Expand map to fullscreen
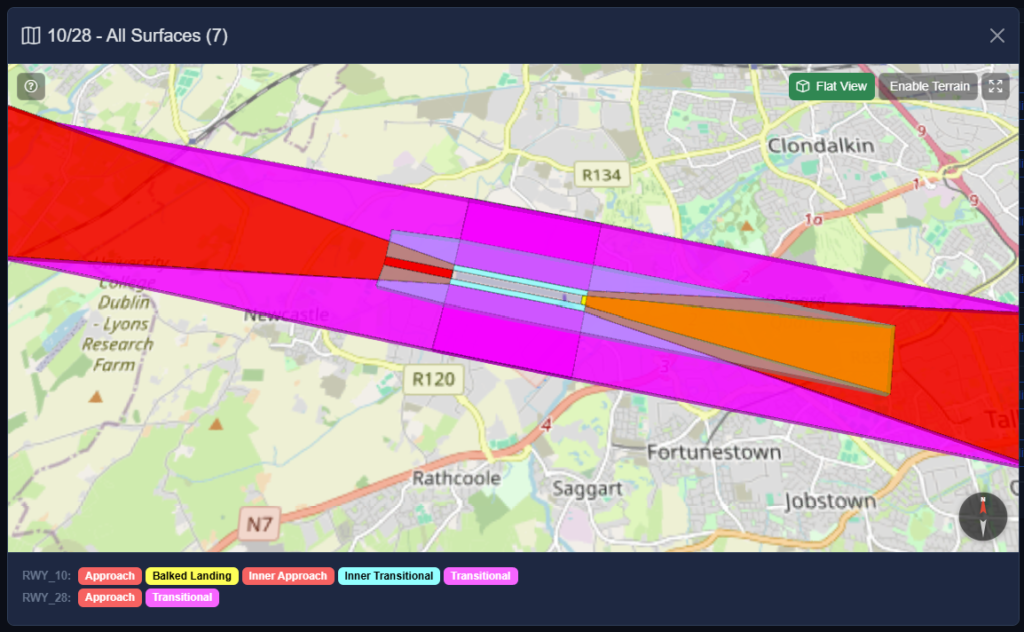Viewport: 1024px width, 632px height. 995,86
